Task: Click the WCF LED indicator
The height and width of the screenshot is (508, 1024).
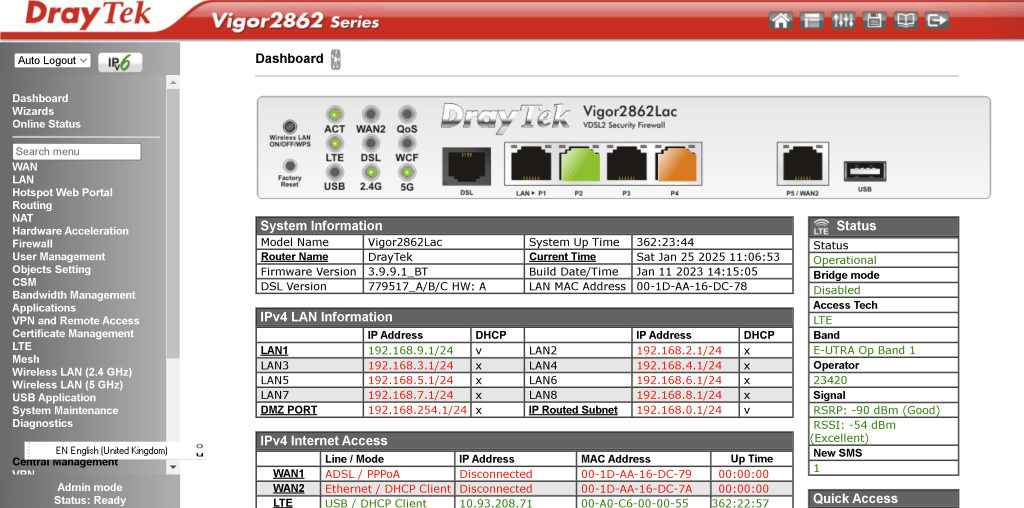Action: coord(407,142)
